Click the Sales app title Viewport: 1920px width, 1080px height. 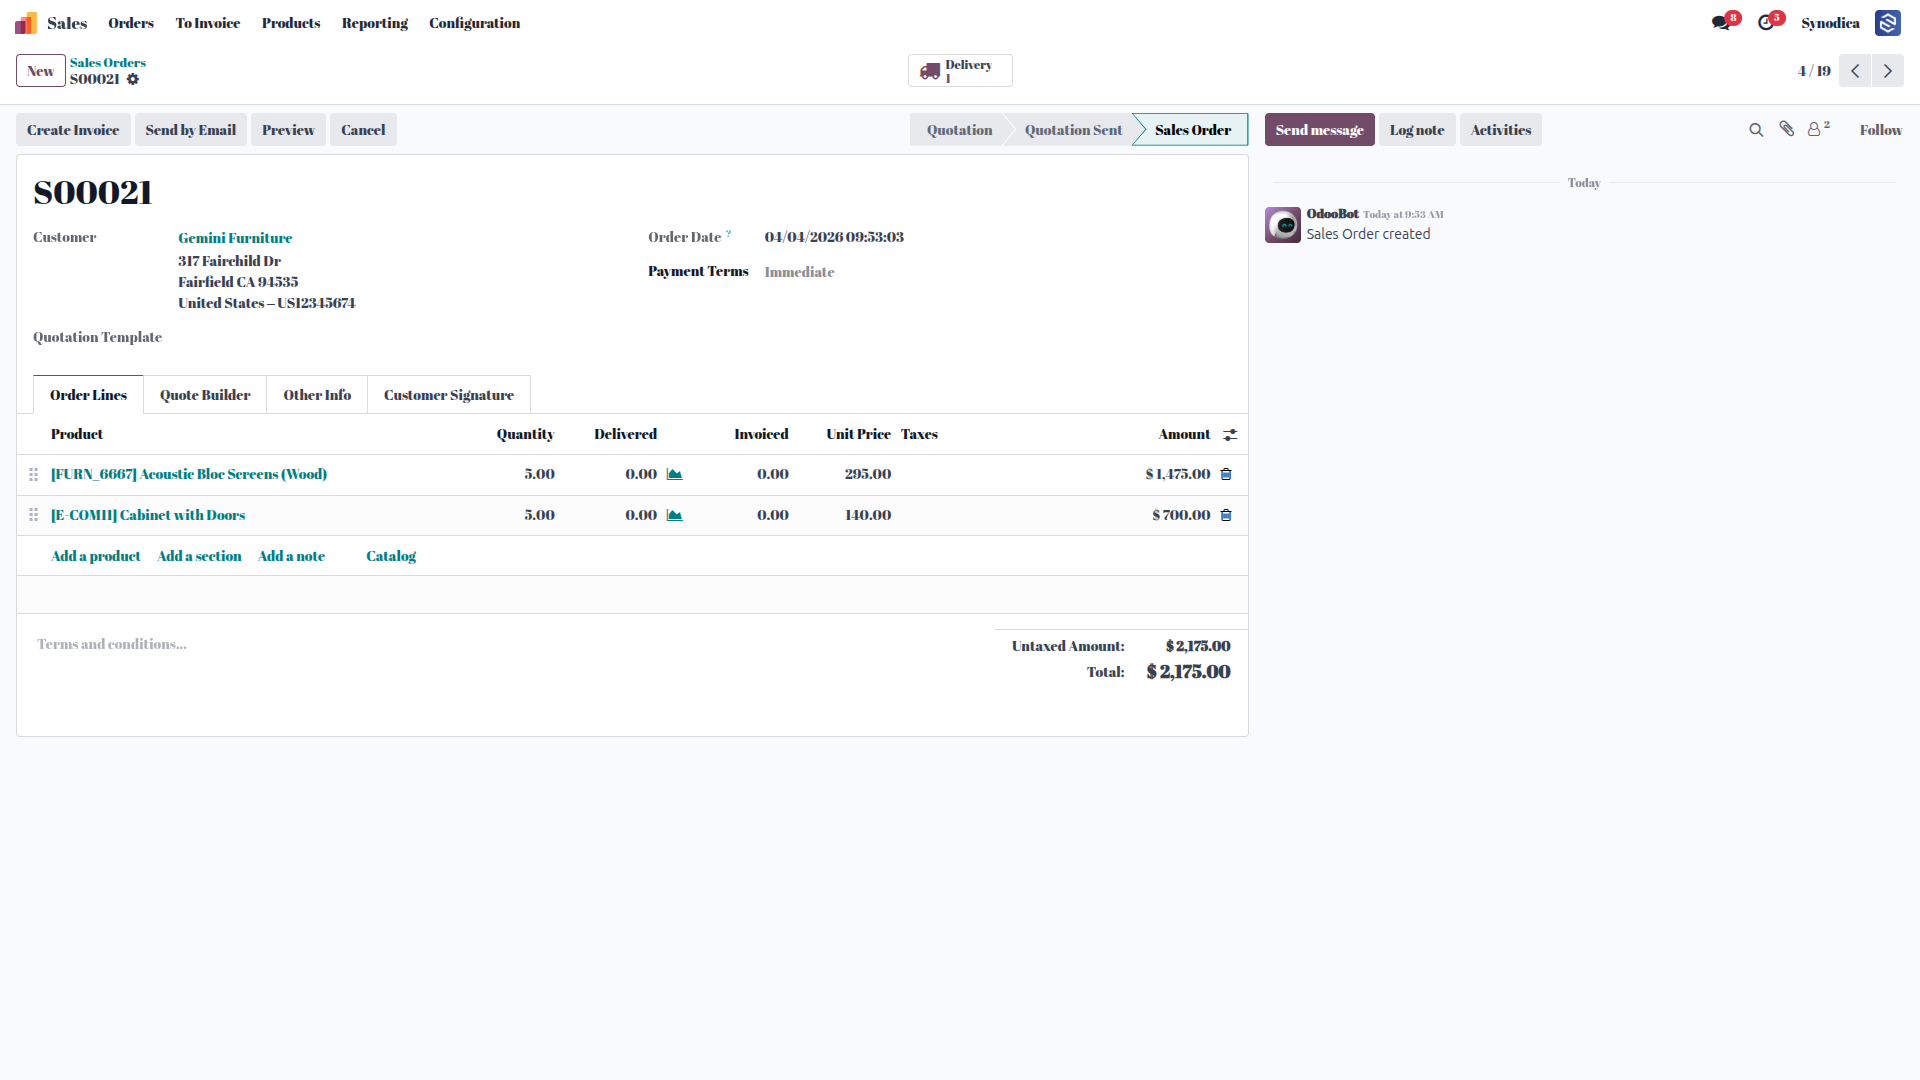click(x=67, y=23)
